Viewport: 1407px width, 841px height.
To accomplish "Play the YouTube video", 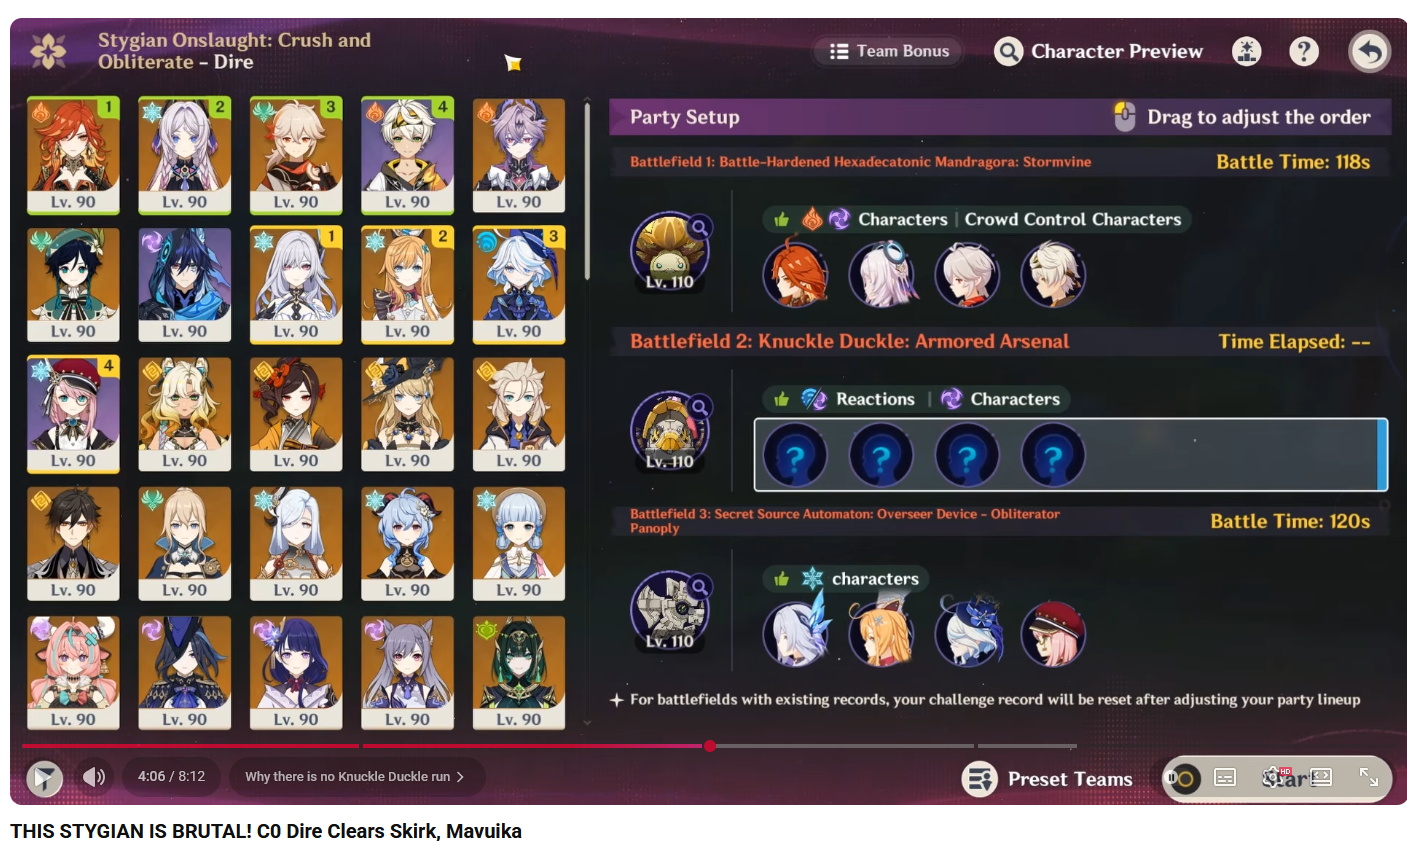I will (45, 777).
